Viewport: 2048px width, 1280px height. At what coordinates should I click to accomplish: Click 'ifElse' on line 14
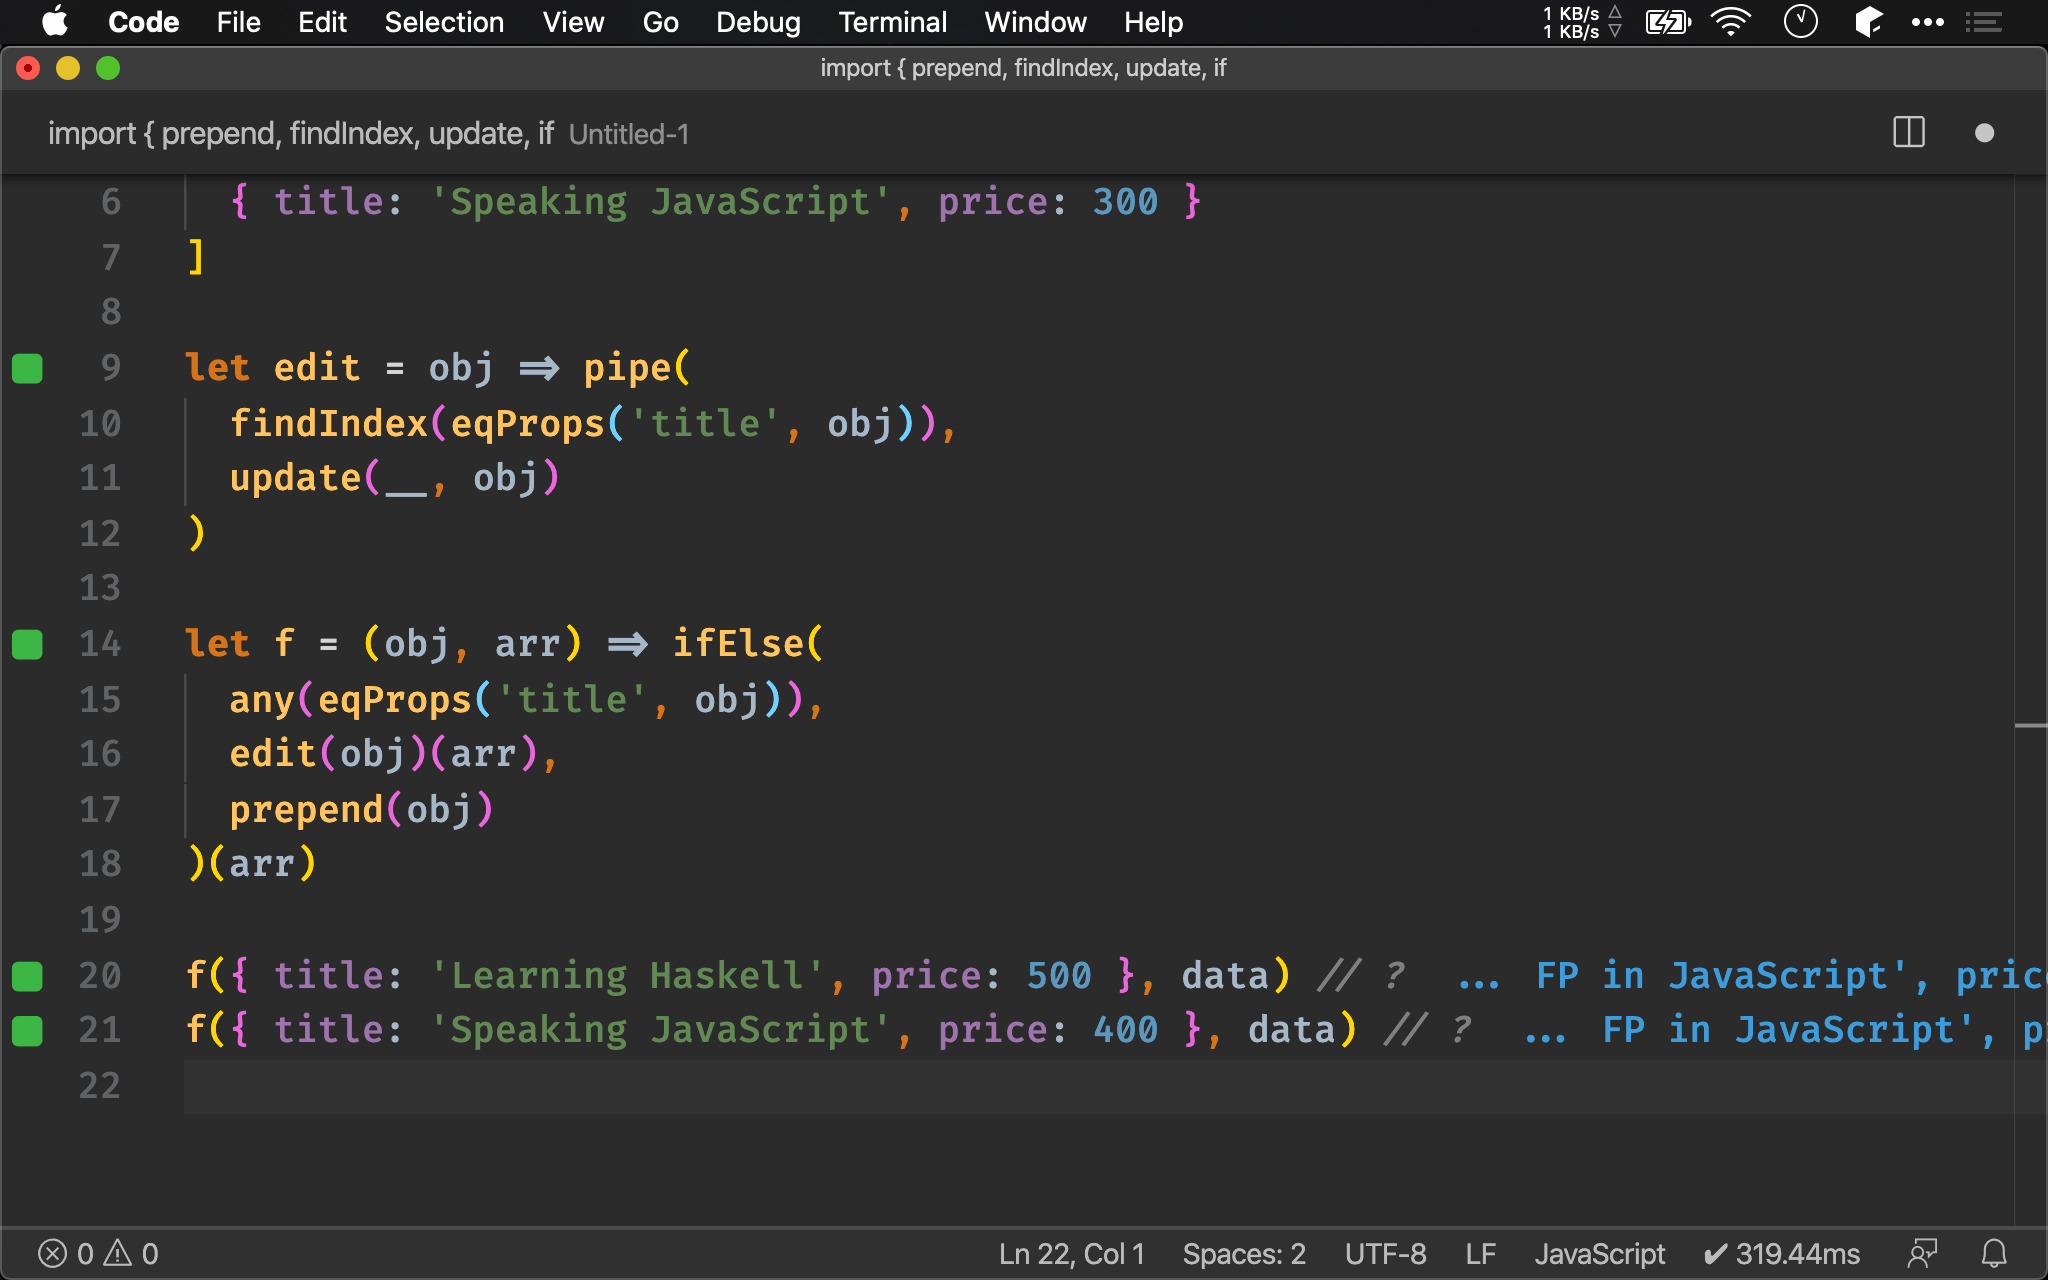pyautogui.click(x=738, y=644)
